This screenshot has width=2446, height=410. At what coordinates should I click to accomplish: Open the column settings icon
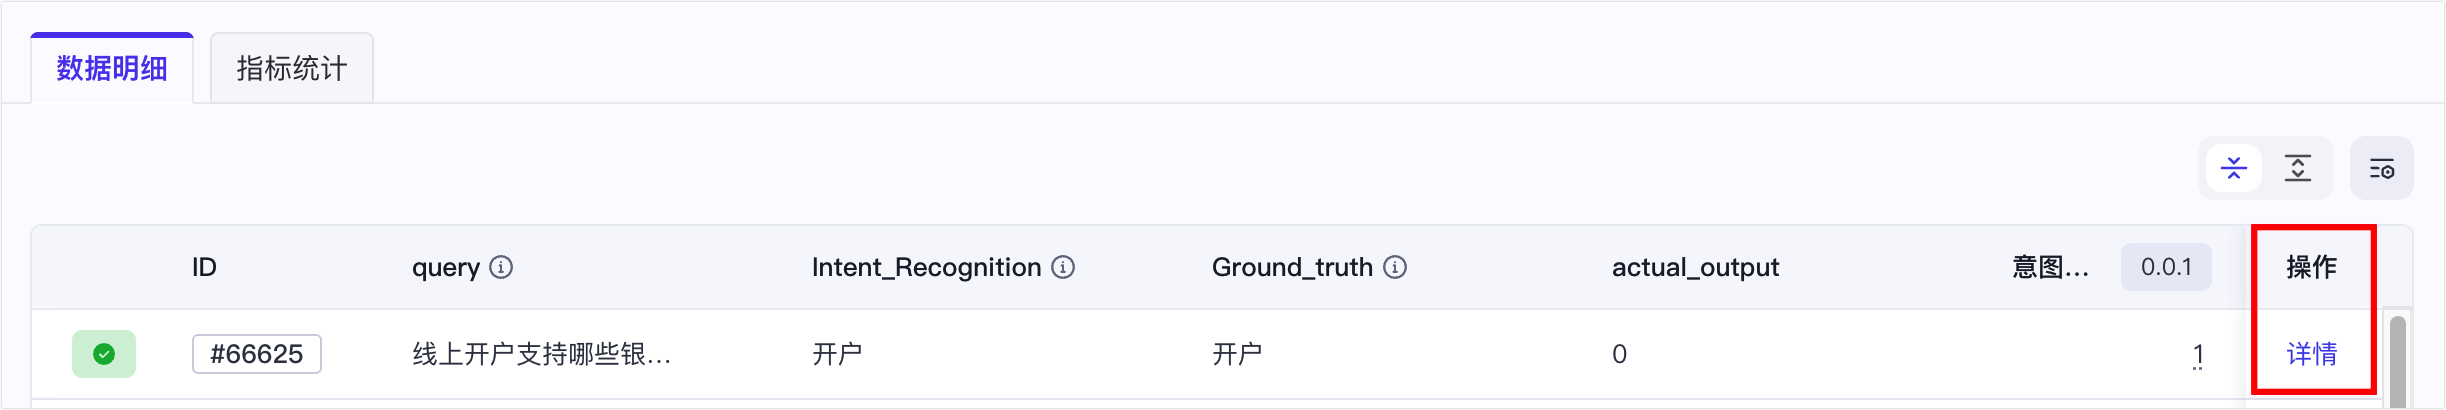2381,168
